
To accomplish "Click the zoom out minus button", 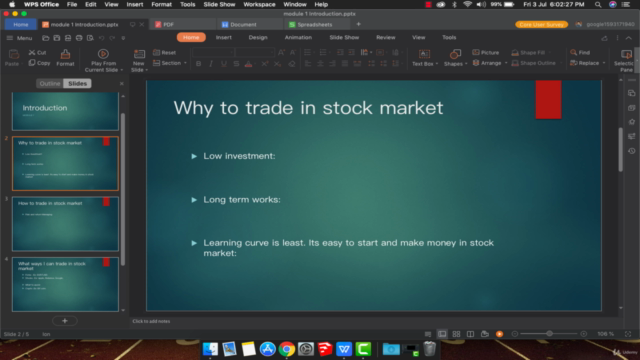I will (515, 334).
